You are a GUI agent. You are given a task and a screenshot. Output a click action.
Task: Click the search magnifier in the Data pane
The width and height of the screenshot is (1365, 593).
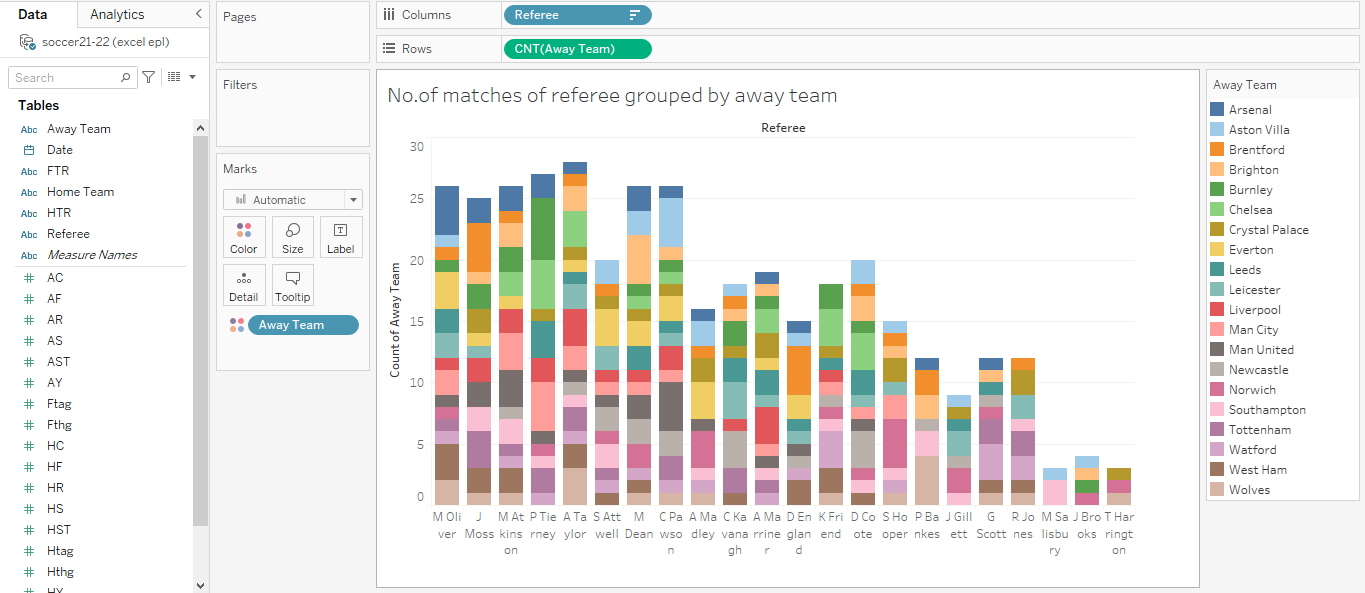tap(124, 77)
